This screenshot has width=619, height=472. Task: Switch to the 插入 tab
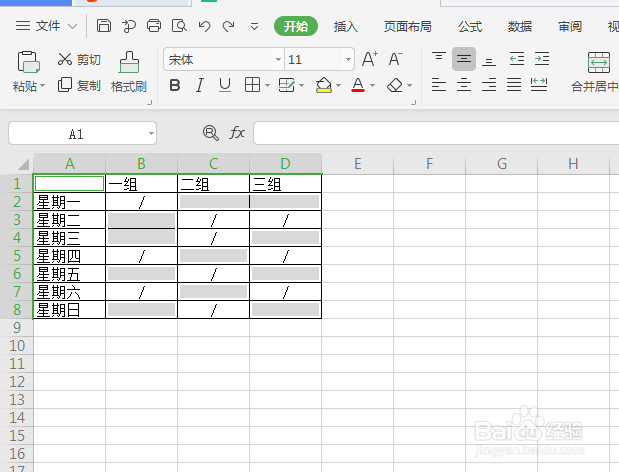[345, 26]
